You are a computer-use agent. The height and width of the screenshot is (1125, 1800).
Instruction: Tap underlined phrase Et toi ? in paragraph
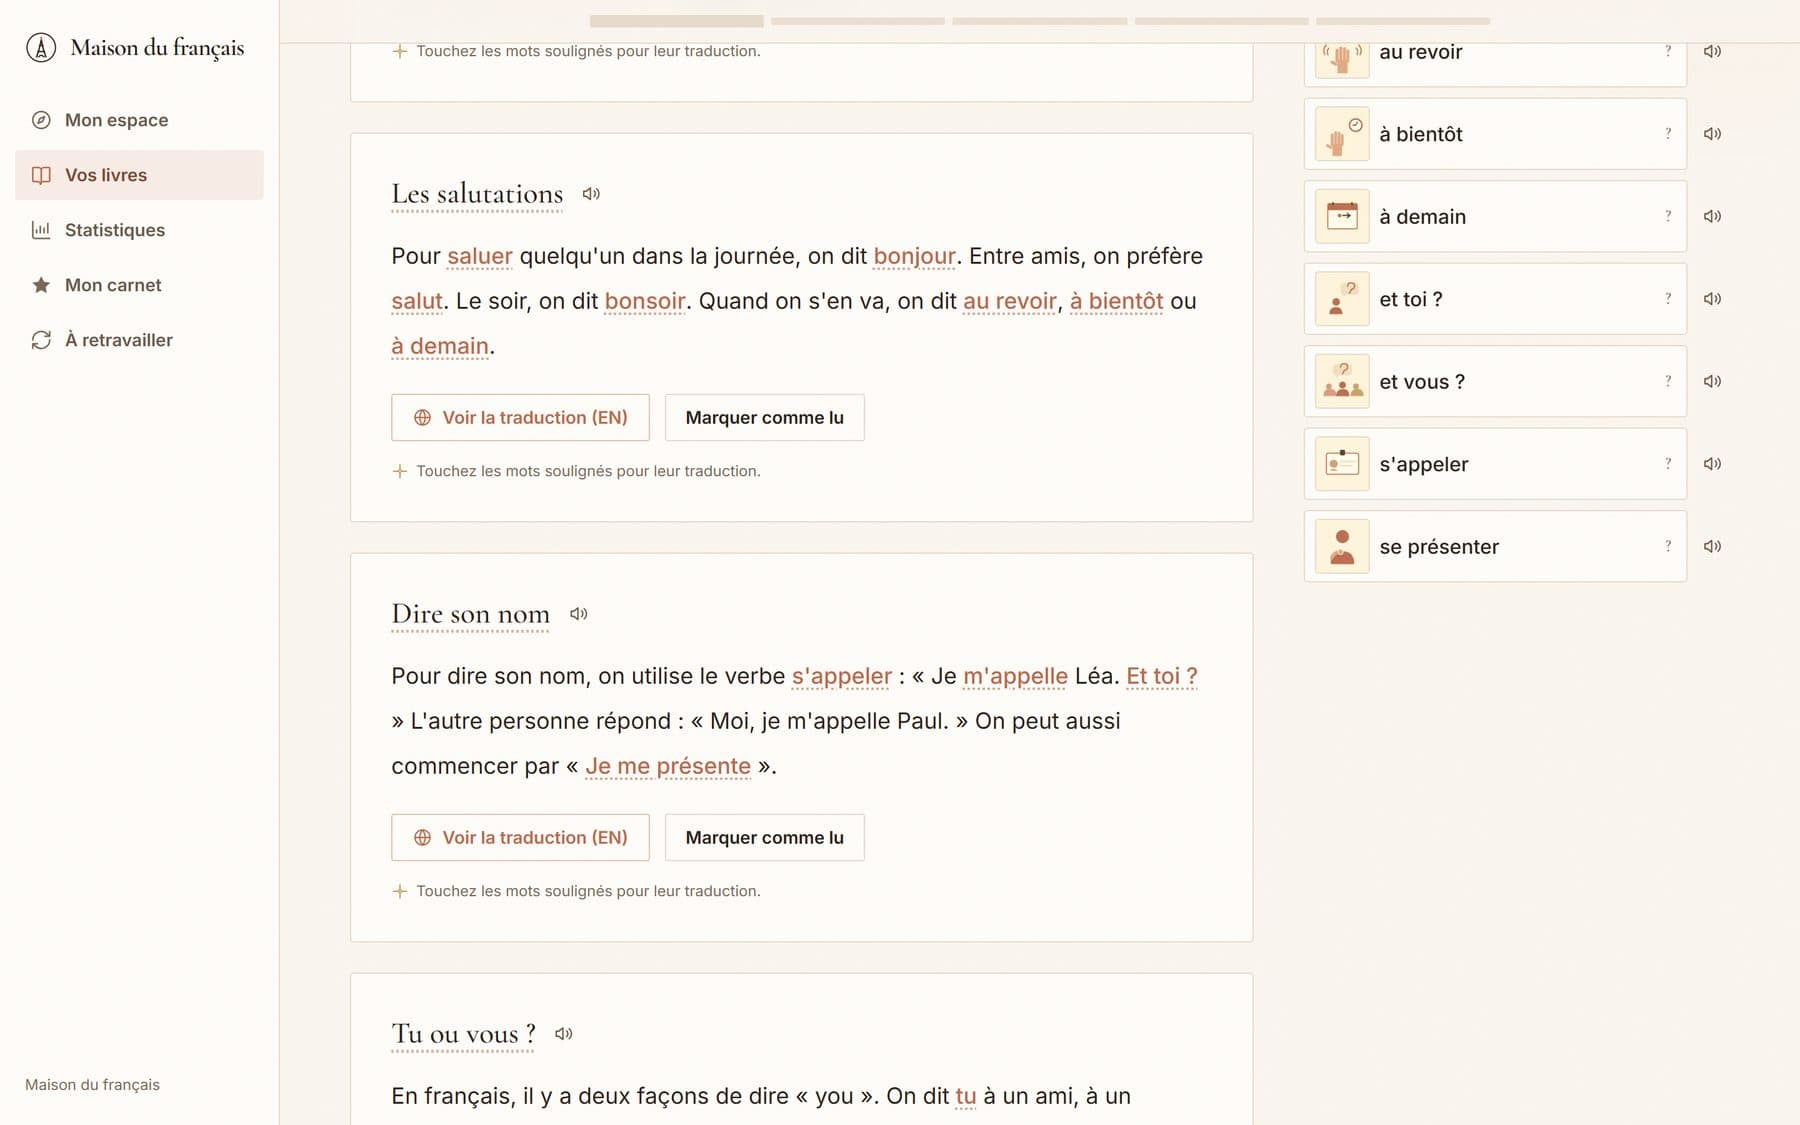(1162, 676)
